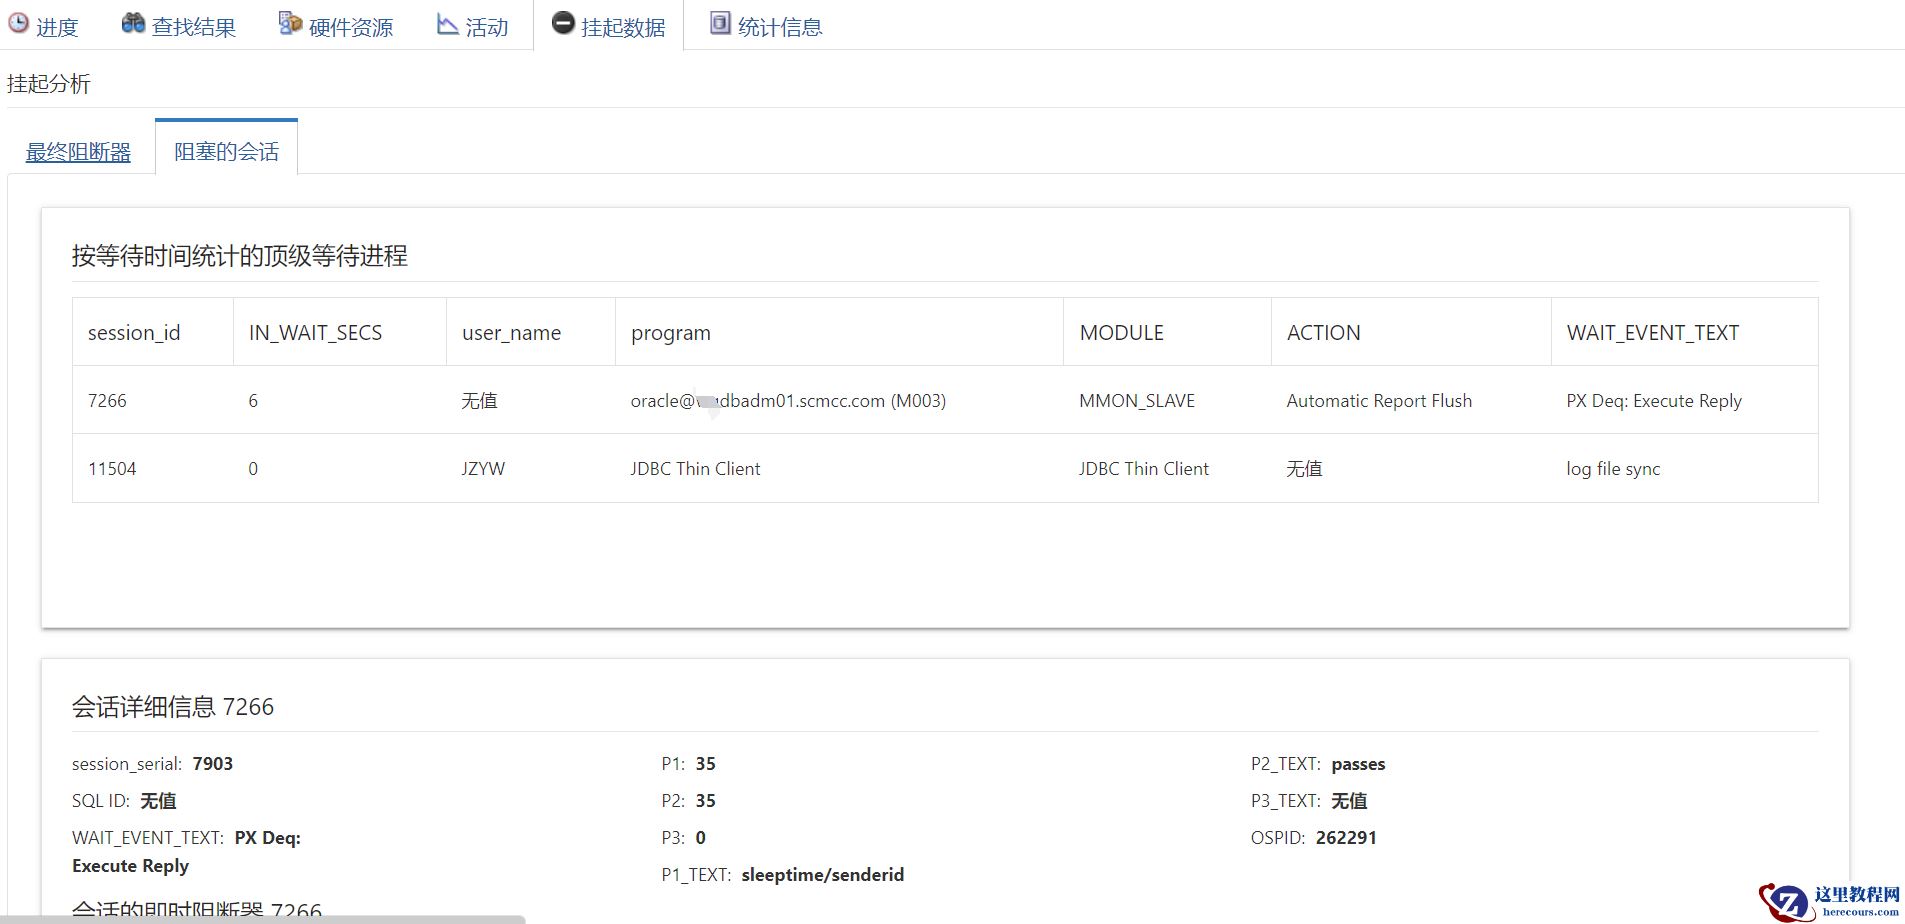
Task: Click the binoculars icon for 查找结果
Action: [x=133, y=23]
